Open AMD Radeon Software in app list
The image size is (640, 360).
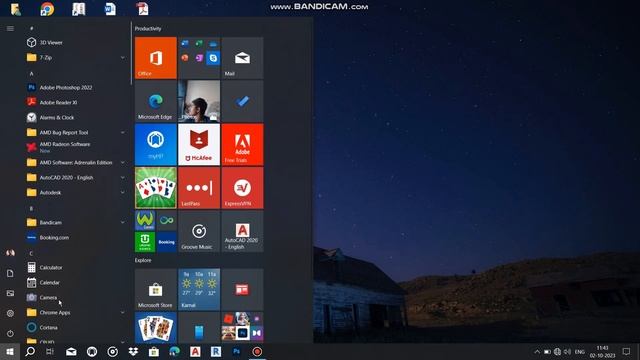click(76, 147)
